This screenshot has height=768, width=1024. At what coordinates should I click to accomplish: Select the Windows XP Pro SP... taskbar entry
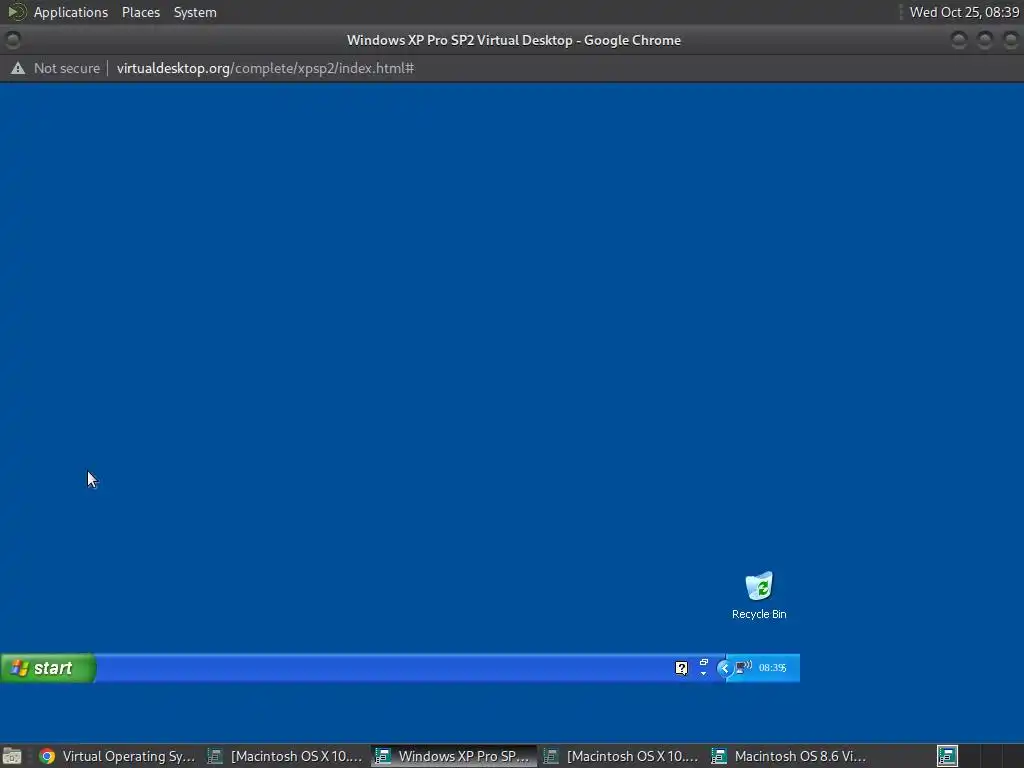pos(454,756)
